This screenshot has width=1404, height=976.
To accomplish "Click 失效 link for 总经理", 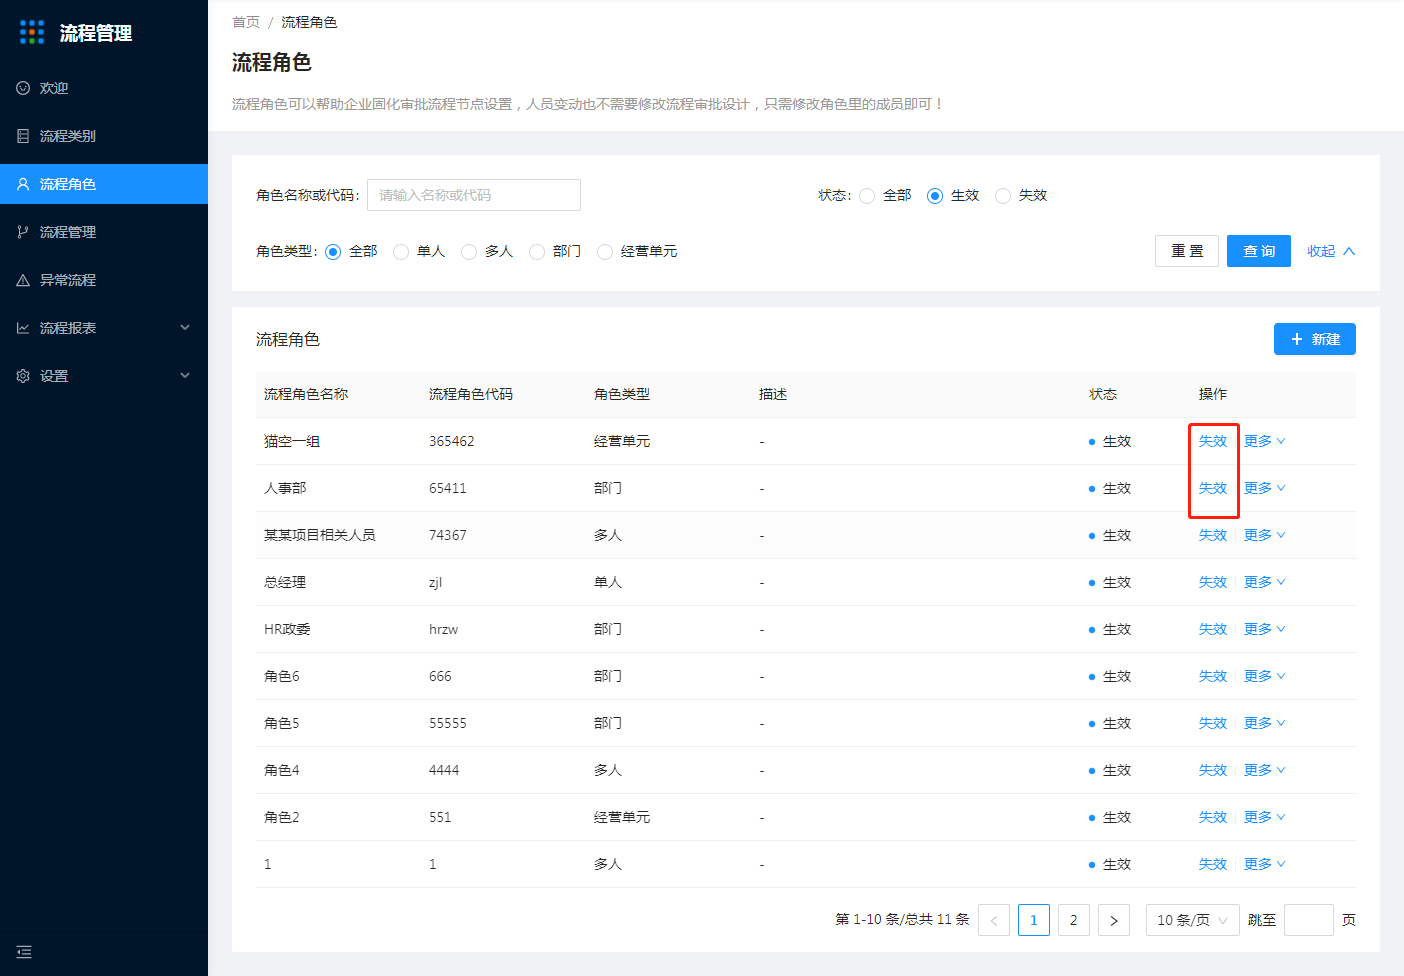I will (x=1213, y=582).
